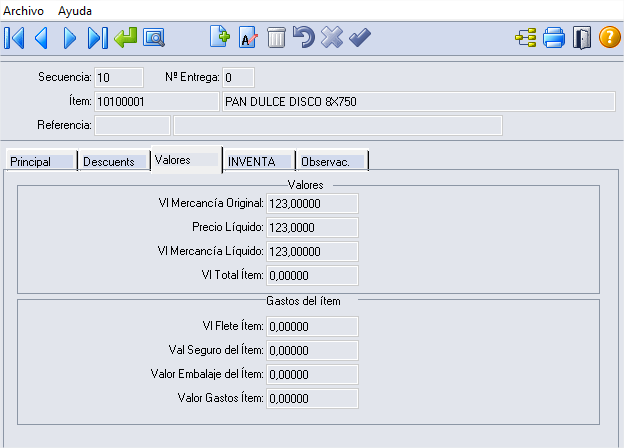Click the Valor Embalaje del Ítem field
Screen dimensions: 624x448
(x=312, y=374)
